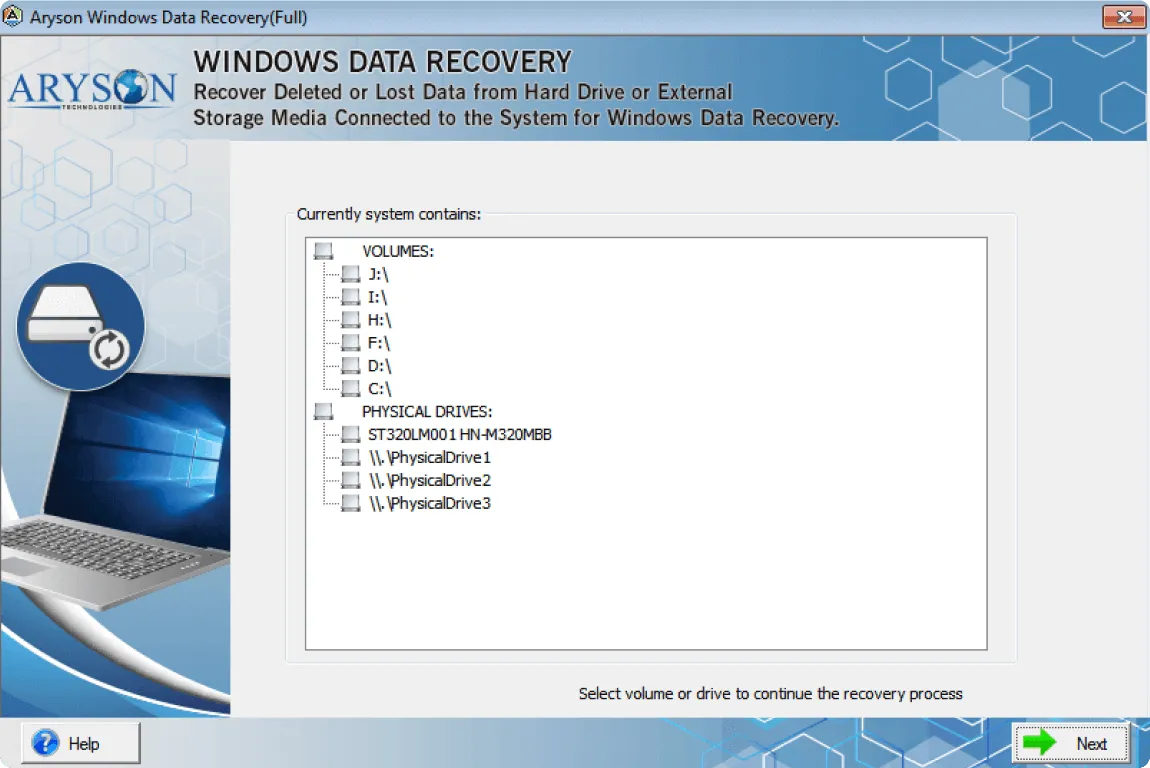Click the drive icon beside PHYSICAL DRIVES
This screenshot has width=1150, height=768.
322,410
